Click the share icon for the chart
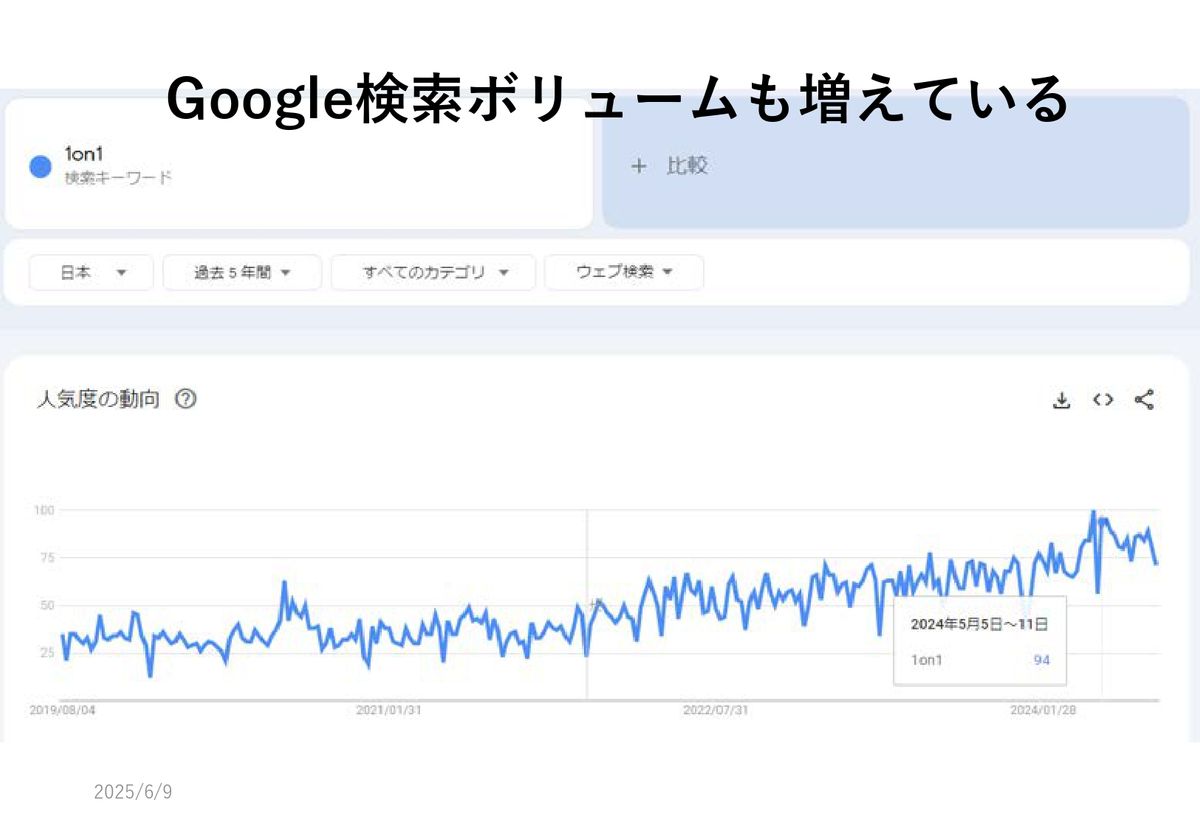Screen dimensions: 1200x831 click(1145, 400)
